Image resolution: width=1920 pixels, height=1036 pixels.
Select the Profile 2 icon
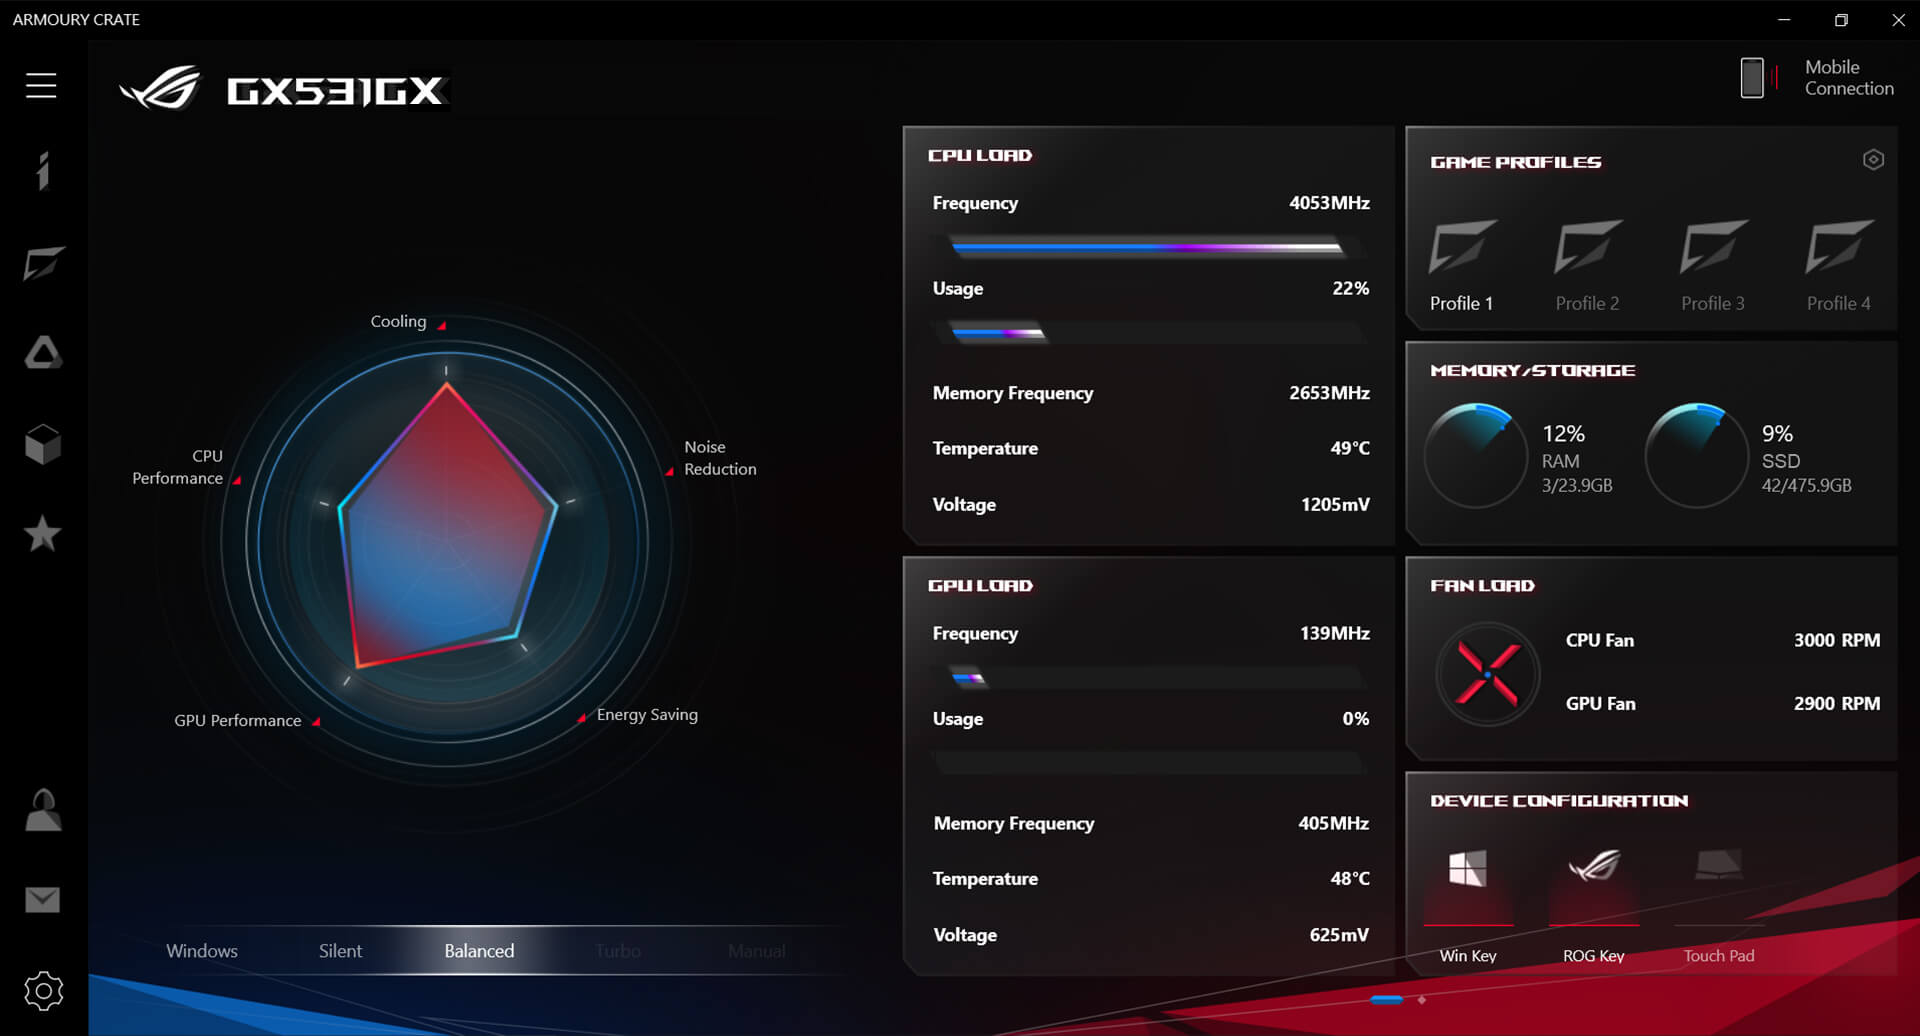click(1588, 246)
